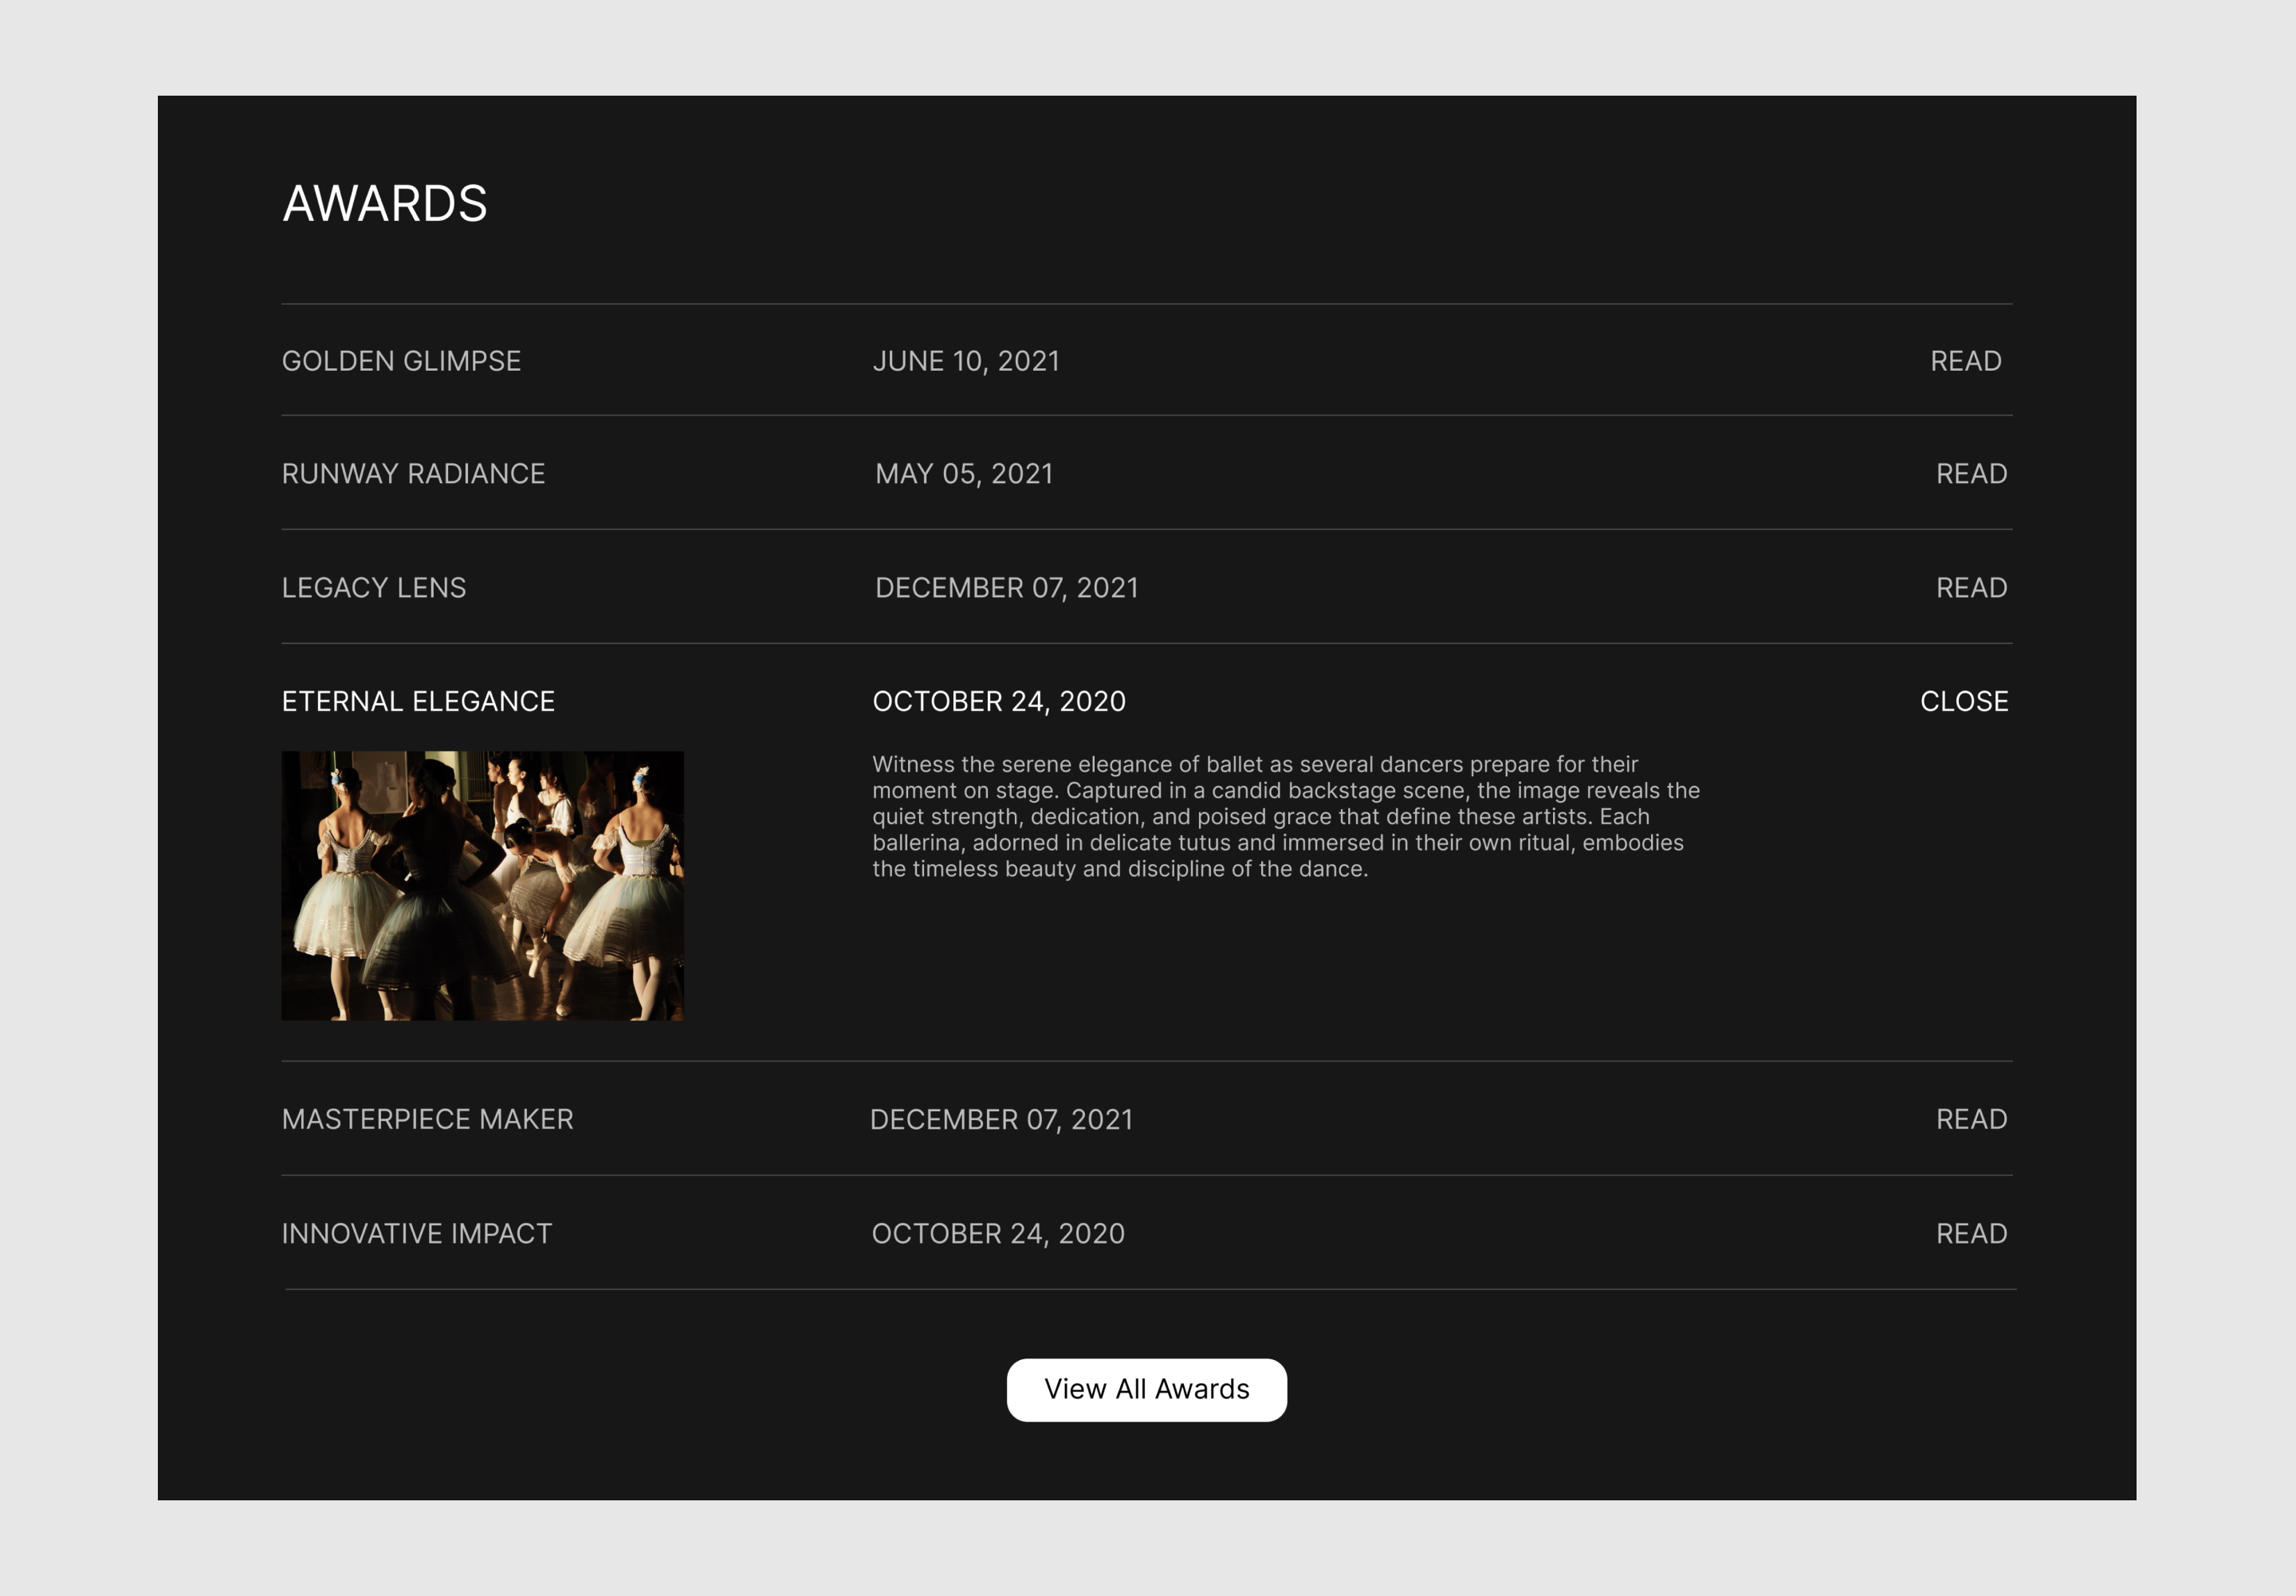The image size is (2296, 1596).
Task: Expand Masterpiece Maker READ link
Action: [x=1971, y=1119]
